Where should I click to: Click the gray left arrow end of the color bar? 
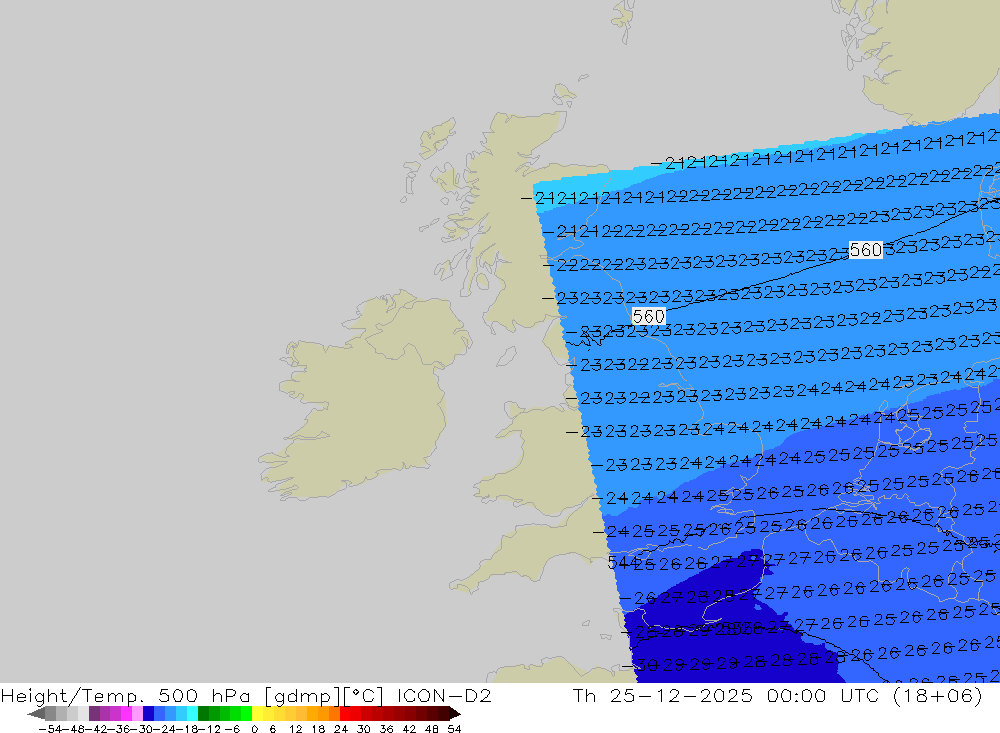click(36, 713)
